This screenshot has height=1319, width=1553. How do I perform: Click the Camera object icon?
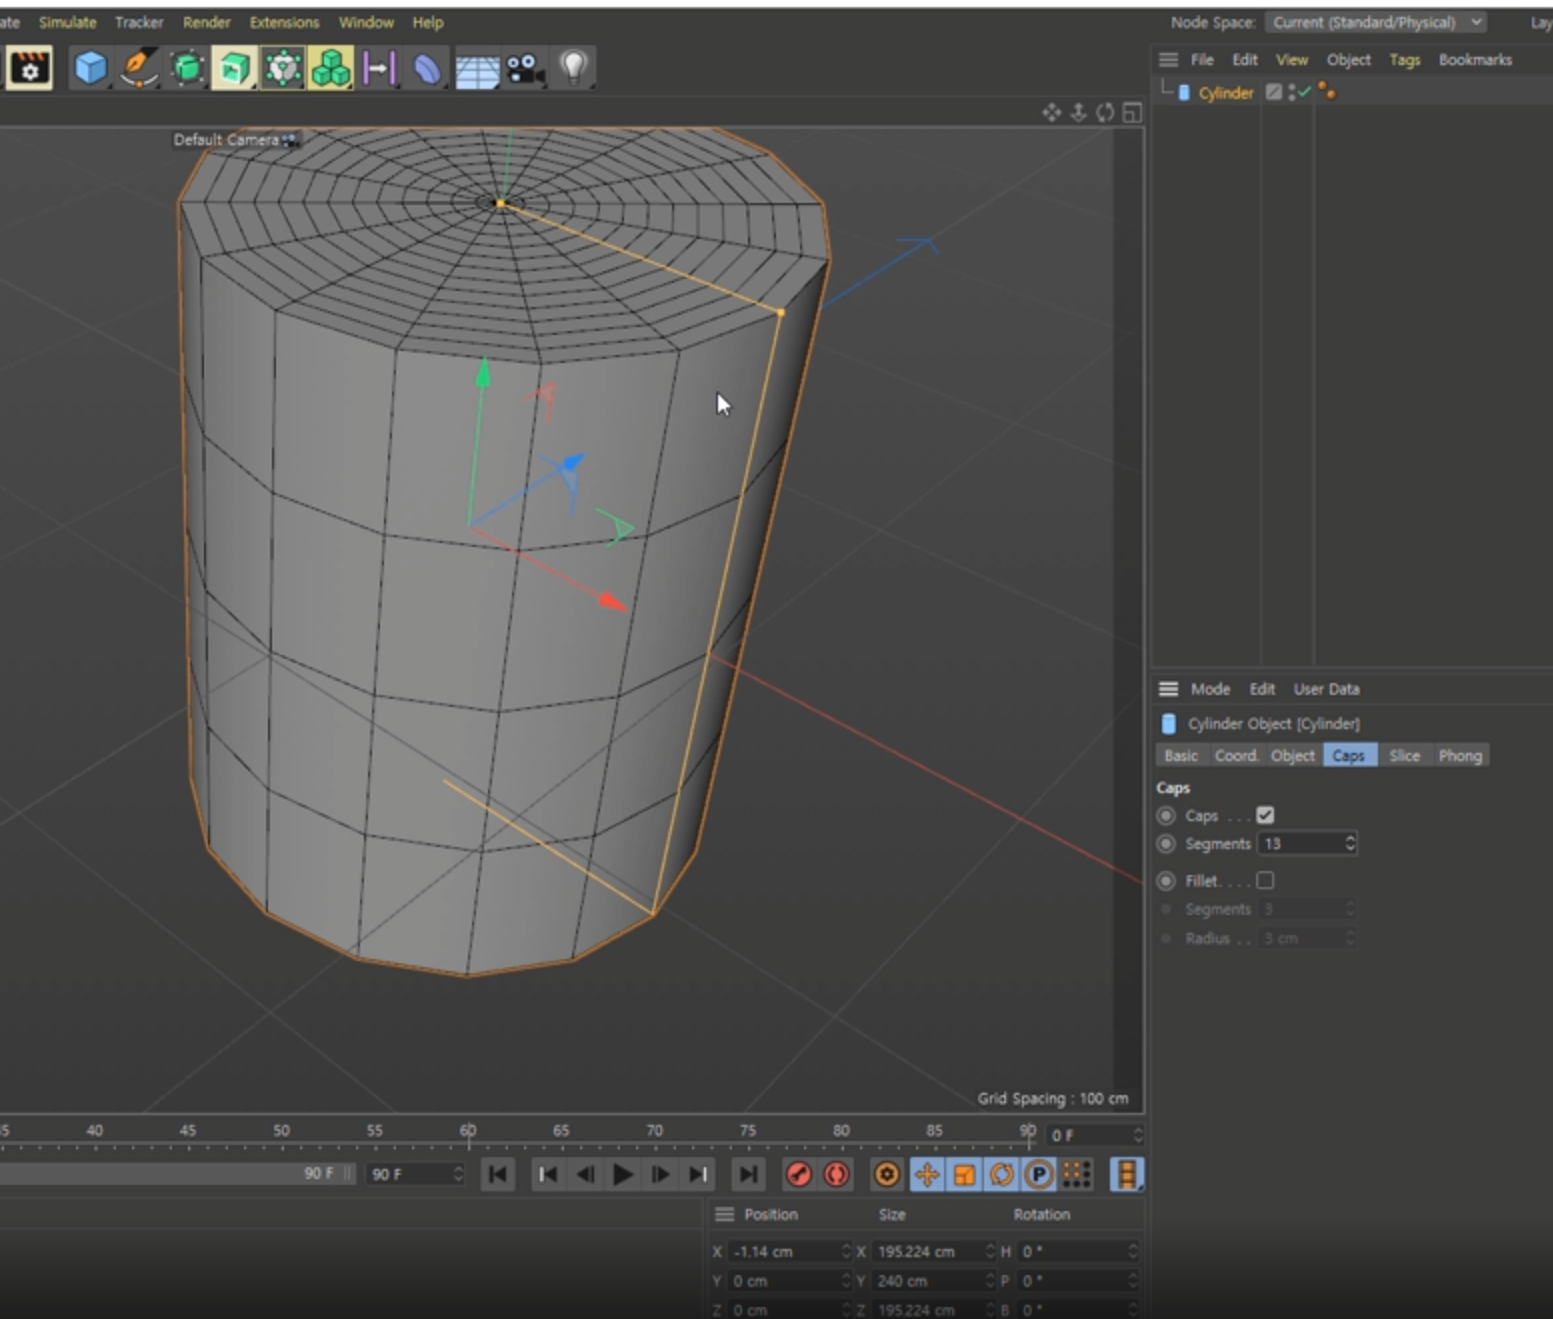(525, 69)
